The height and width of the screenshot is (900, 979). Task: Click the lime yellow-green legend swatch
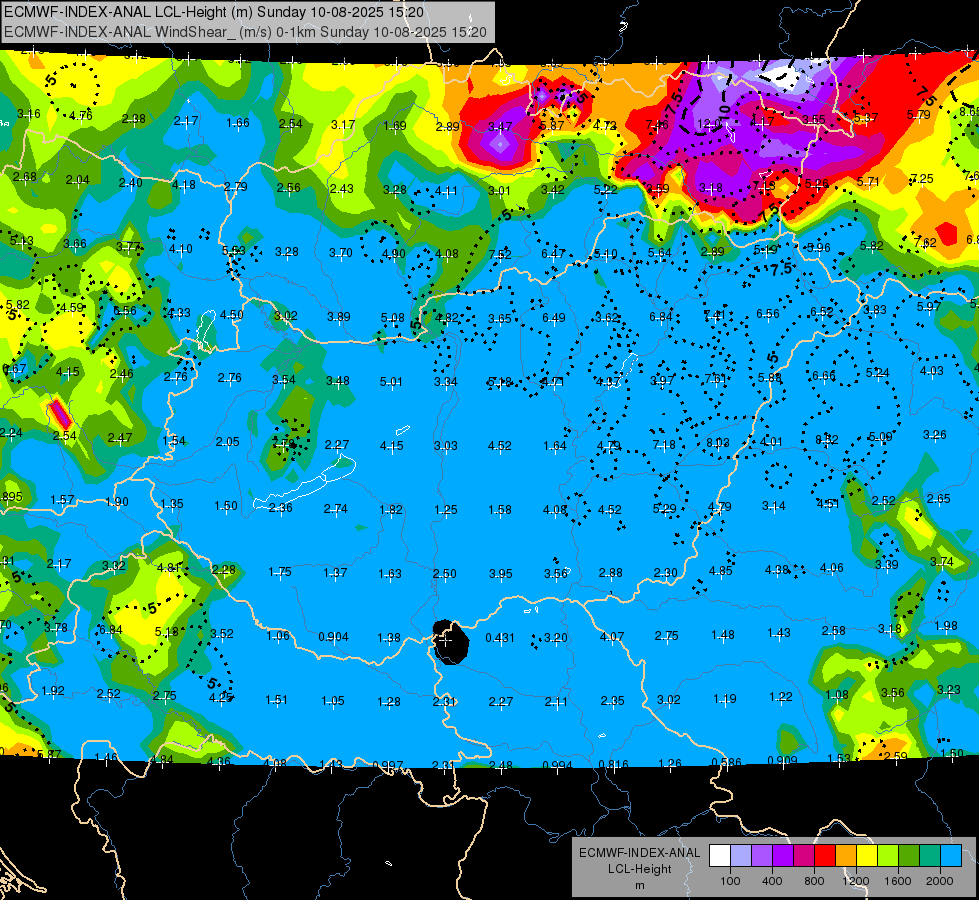pyautogui.click(x=888, y=856)
